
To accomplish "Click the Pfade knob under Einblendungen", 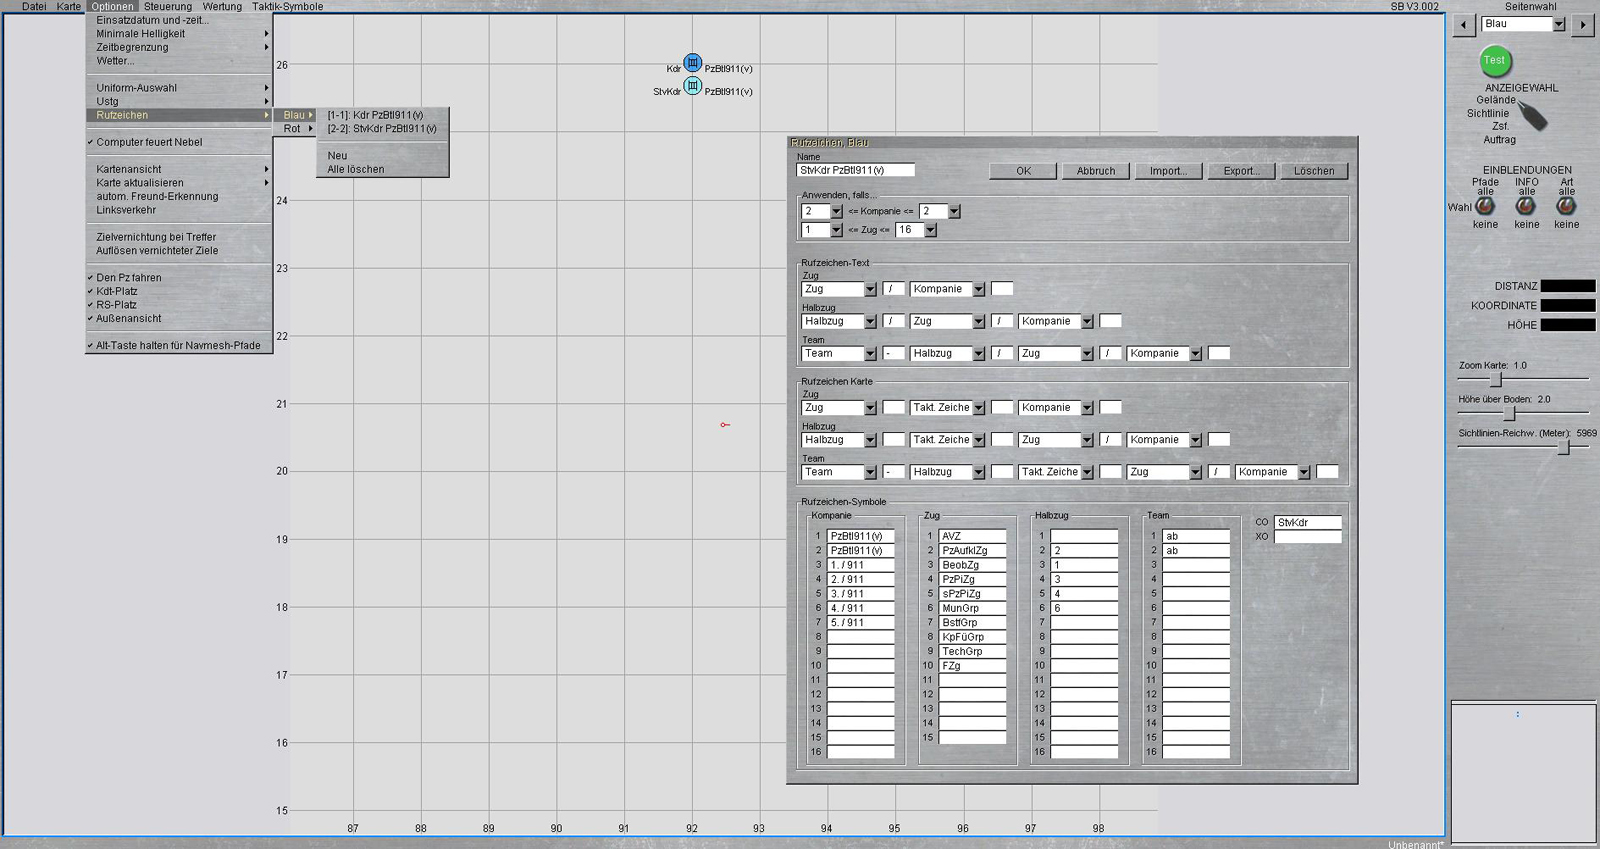I will click(x=1485, y=206).
